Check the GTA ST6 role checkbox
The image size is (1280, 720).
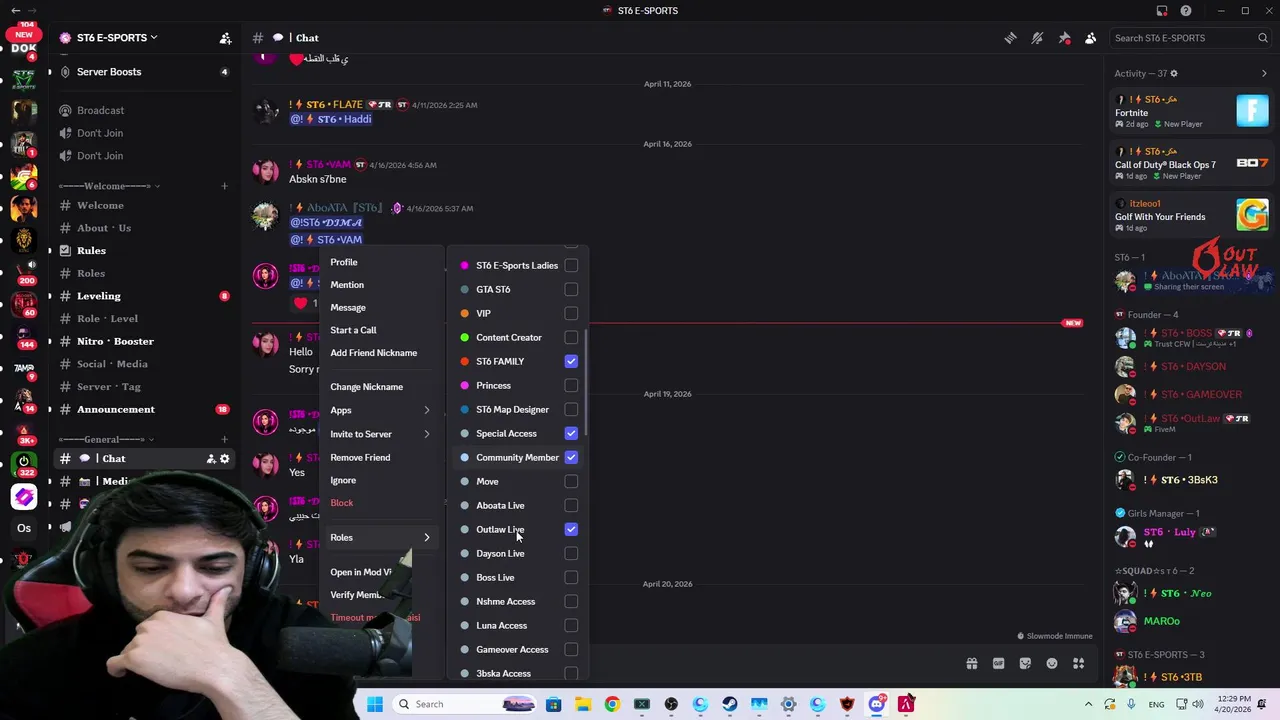(571, 289)
